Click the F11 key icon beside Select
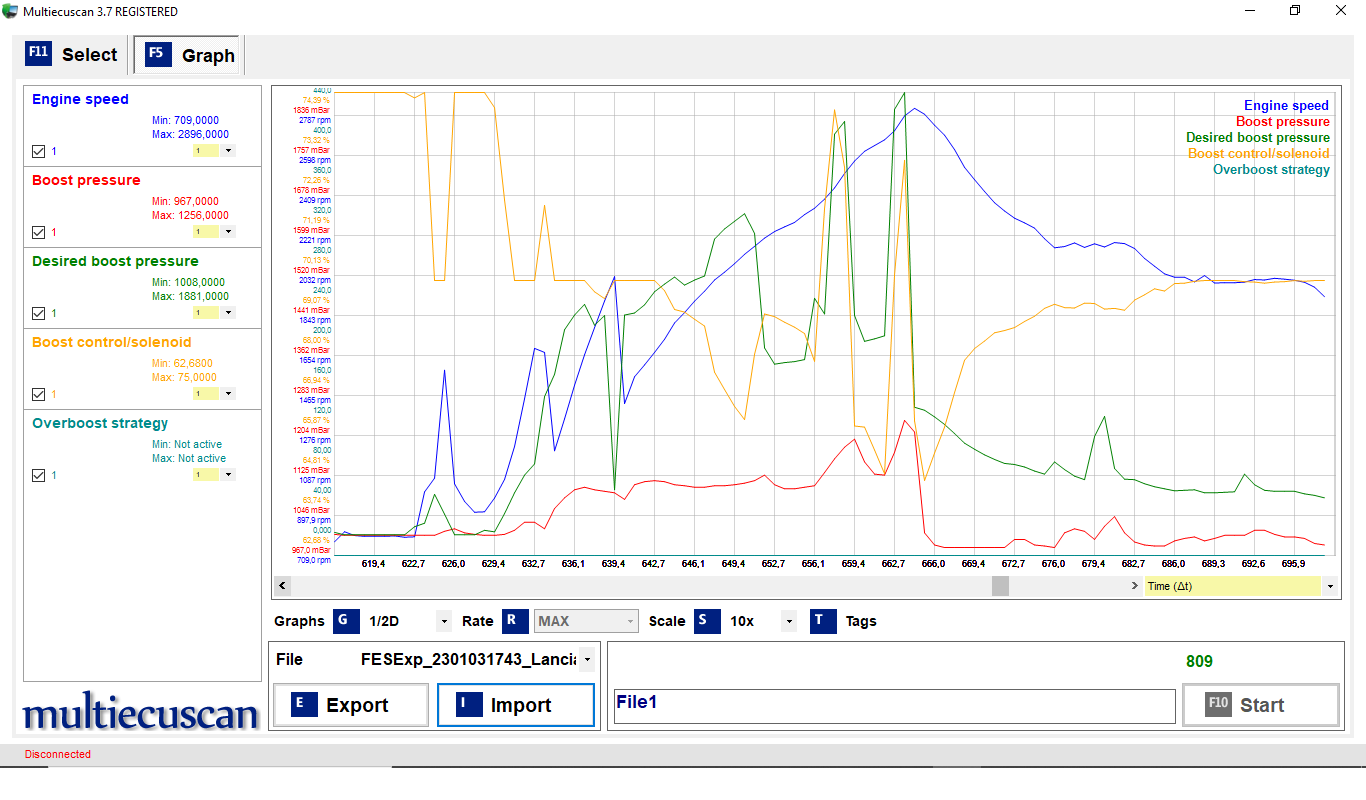The image size is (1366, 800). point(38,54)
